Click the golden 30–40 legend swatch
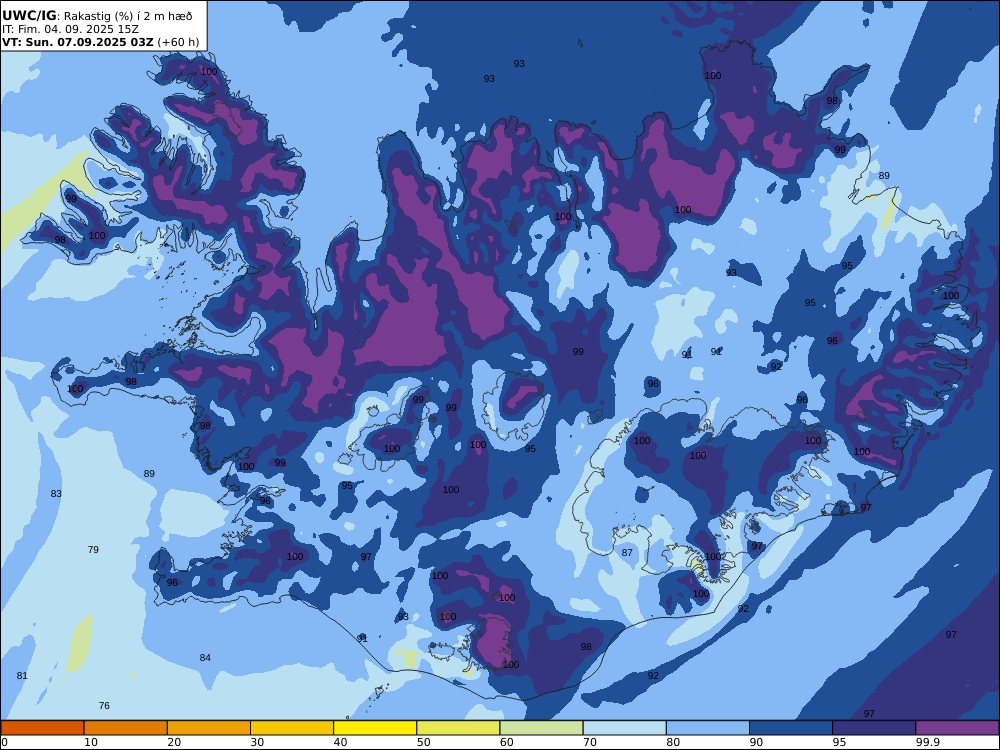Image resolution: width=1000 pixels, height=750 pixels. click(x=292, y=728)
